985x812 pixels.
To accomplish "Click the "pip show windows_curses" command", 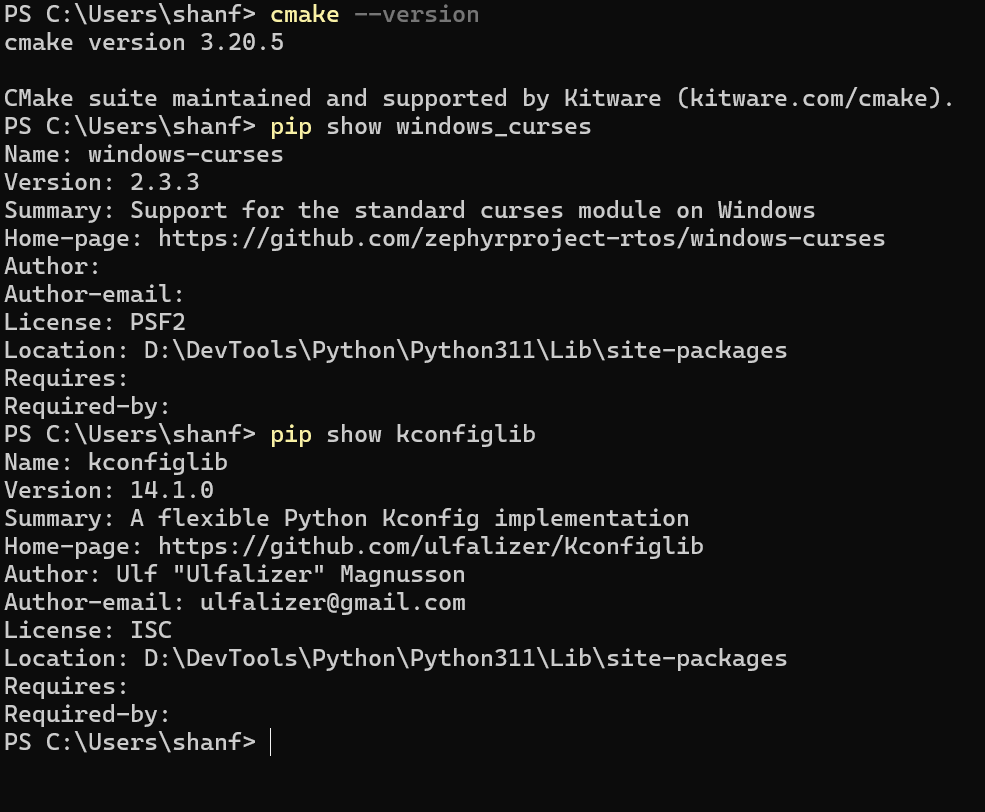I will [430, 126].
